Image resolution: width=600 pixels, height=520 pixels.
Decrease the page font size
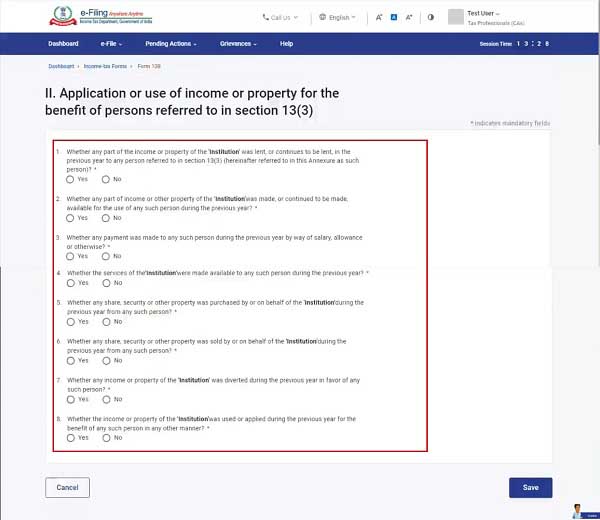379,17
